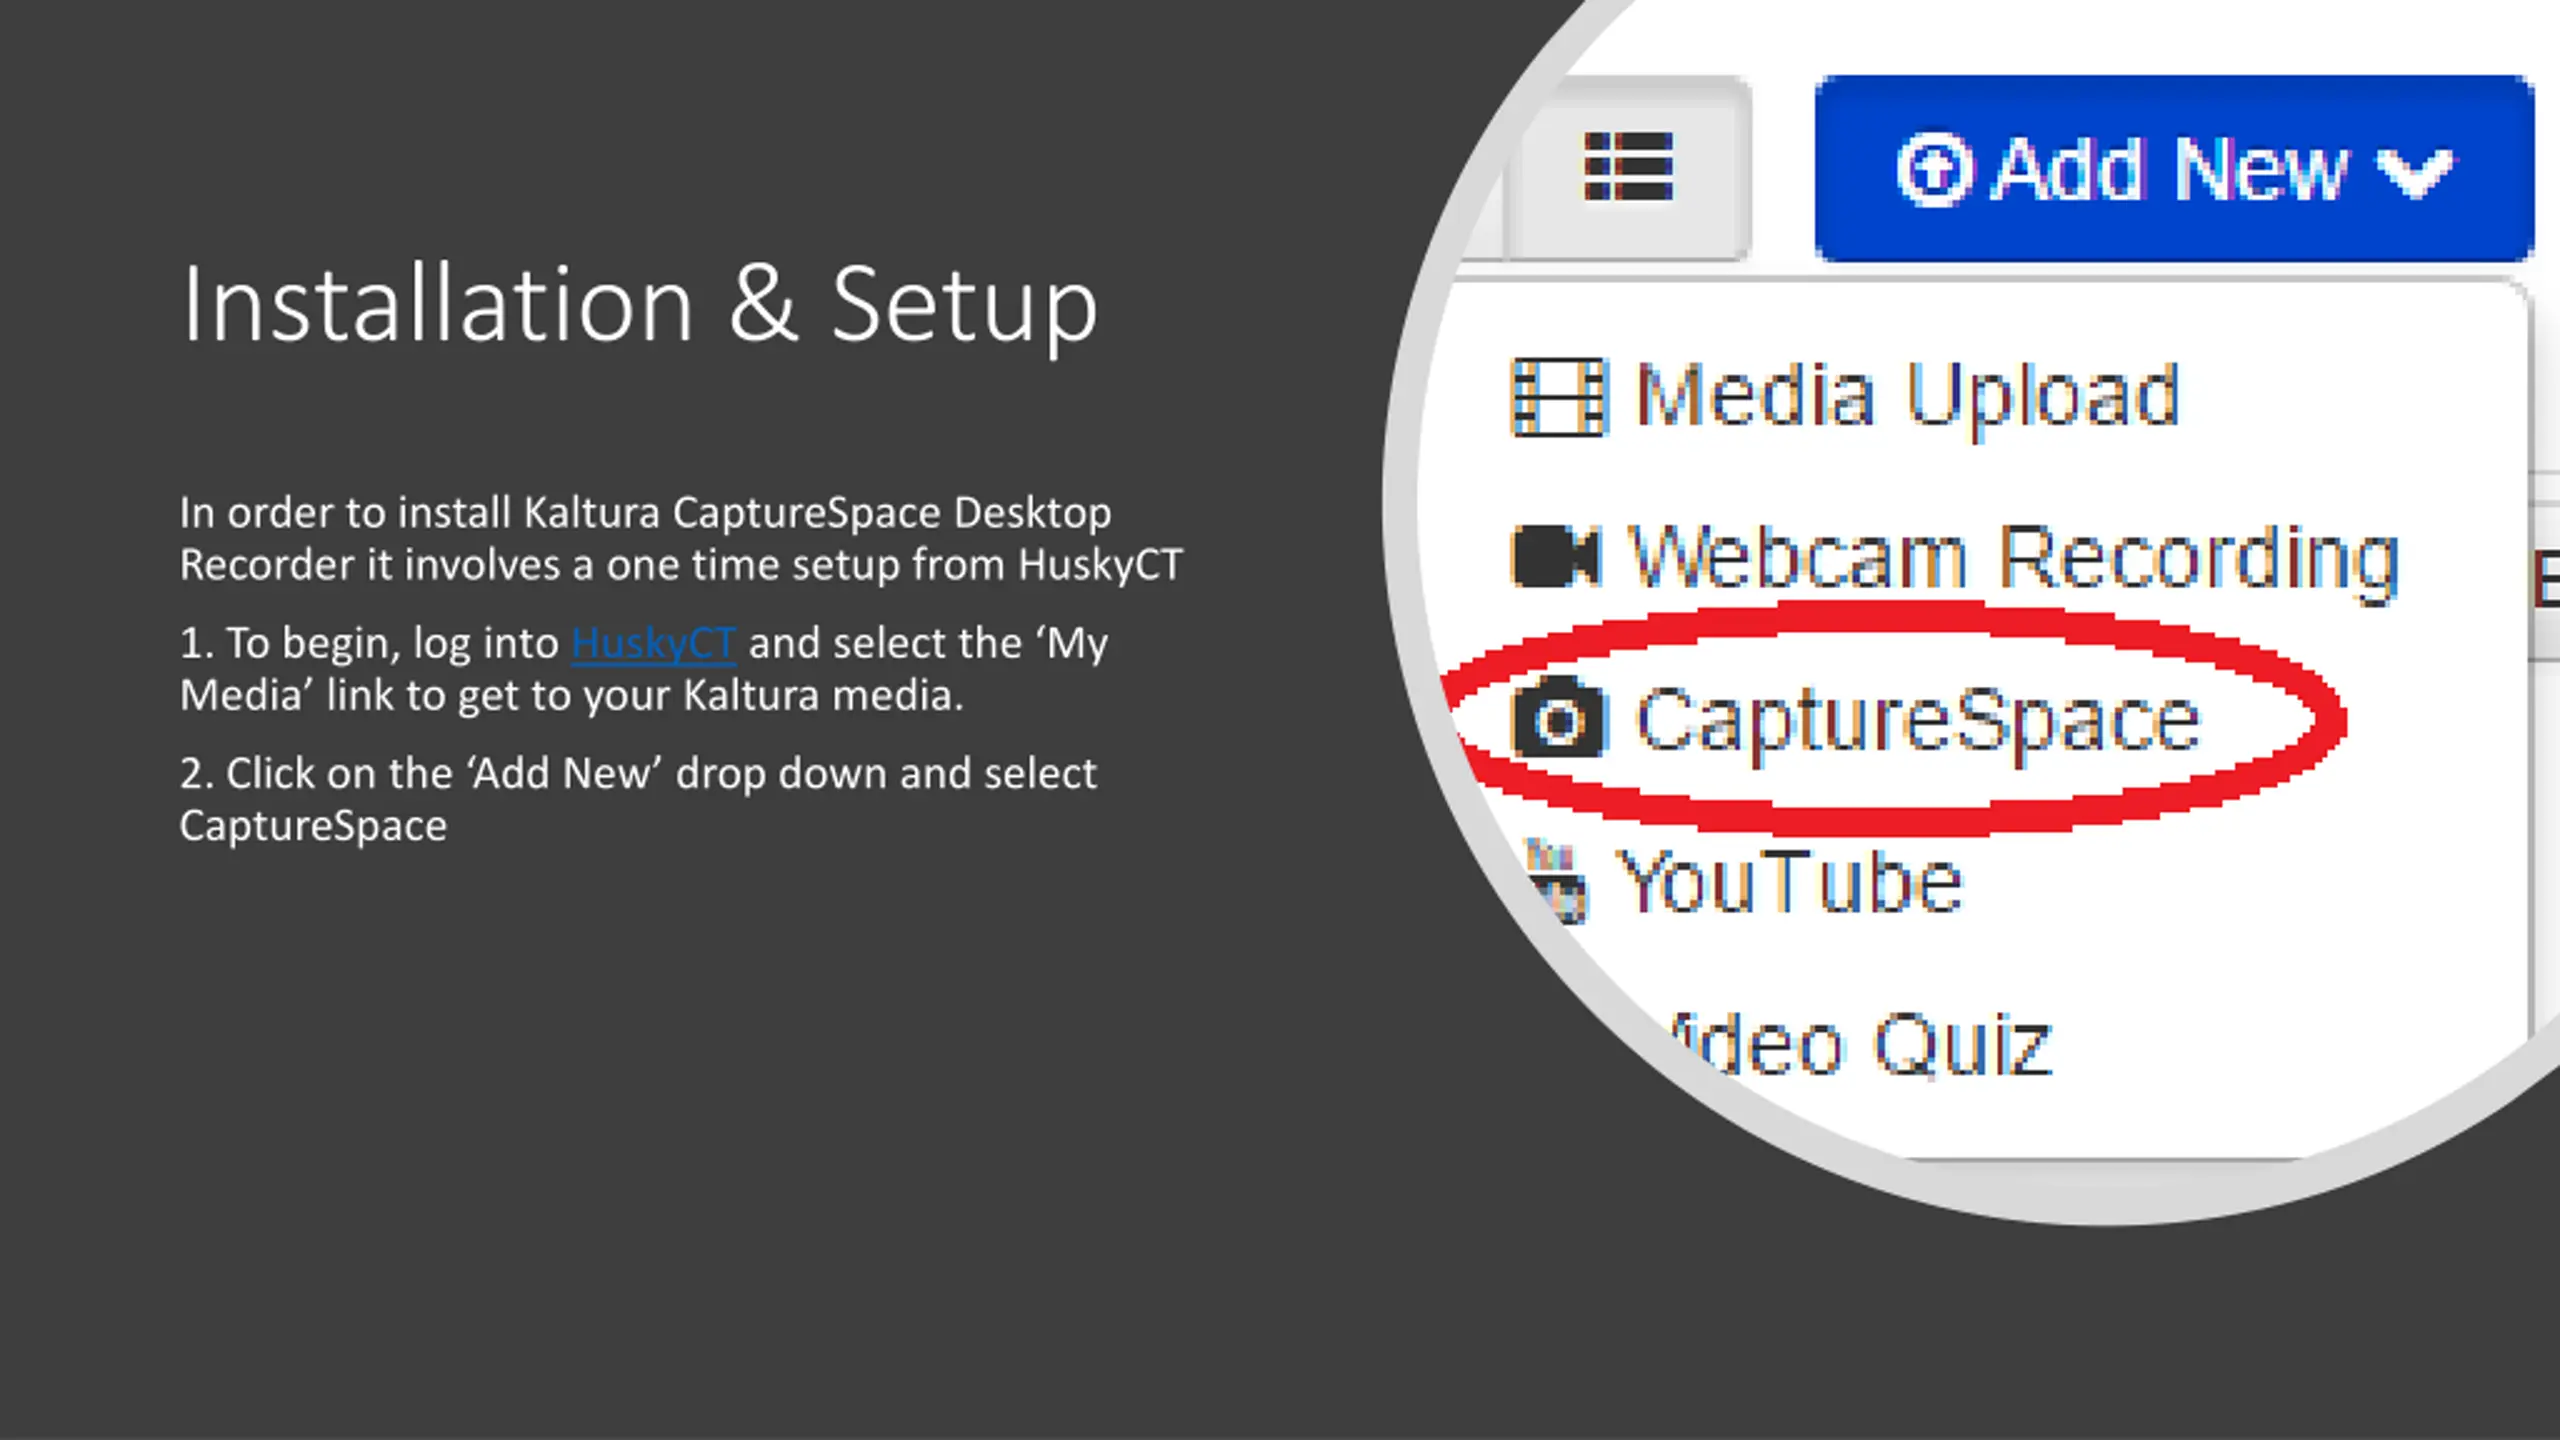The height and width of the screenshot is (1440, 2560).
Task: Click the video camera icon for Webcam Recording
Action: coord(1556,556)
